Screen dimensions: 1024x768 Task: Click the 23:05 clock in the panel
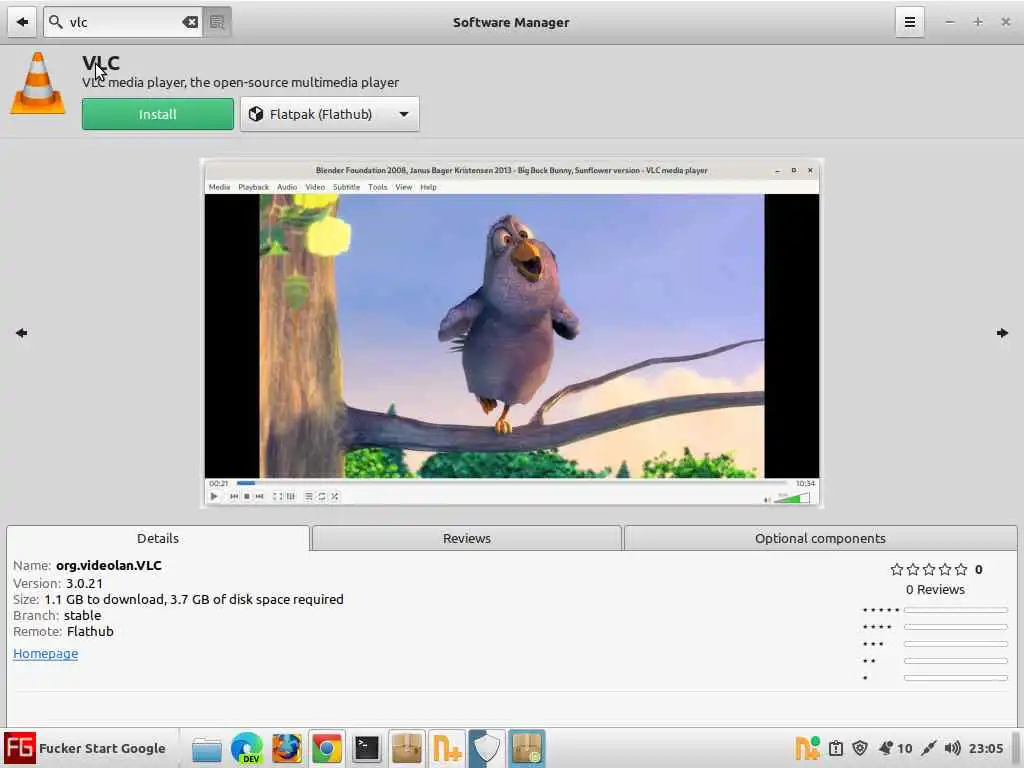(x=985, y=748)
